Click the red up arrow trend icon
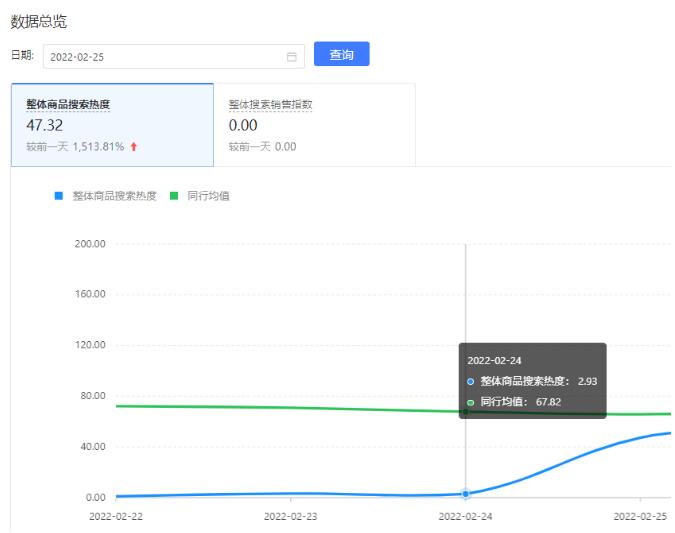The height and width of the screenshot is (533, 675). coord(133,147)
